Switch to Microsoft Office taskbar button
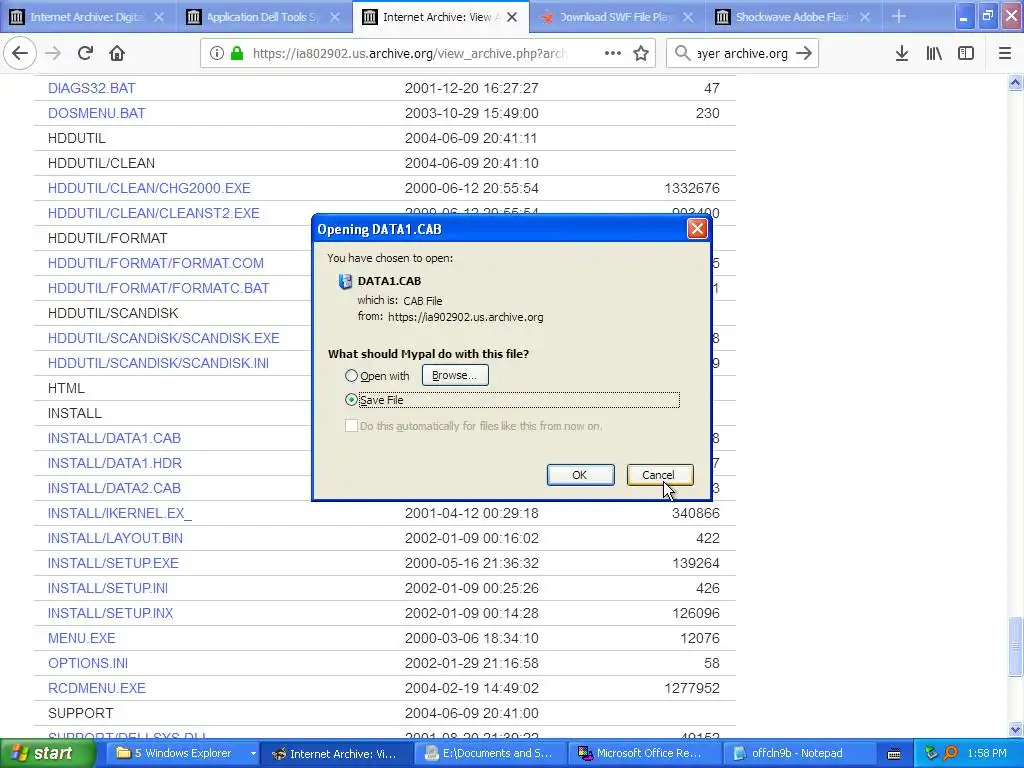The width and height of the screenshot is (1024, 768). click(x=647, y=754)
